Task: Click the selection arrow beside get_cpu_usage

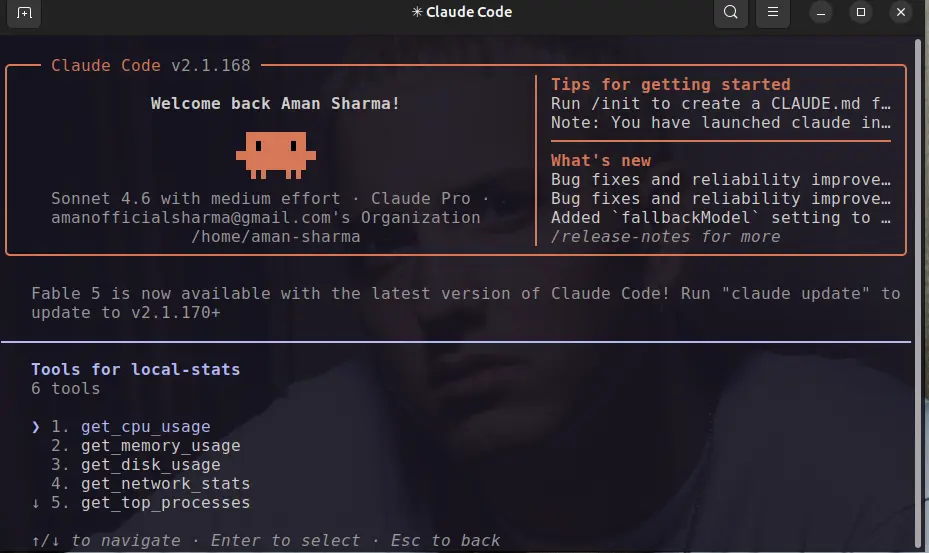Action: [36, 427]
